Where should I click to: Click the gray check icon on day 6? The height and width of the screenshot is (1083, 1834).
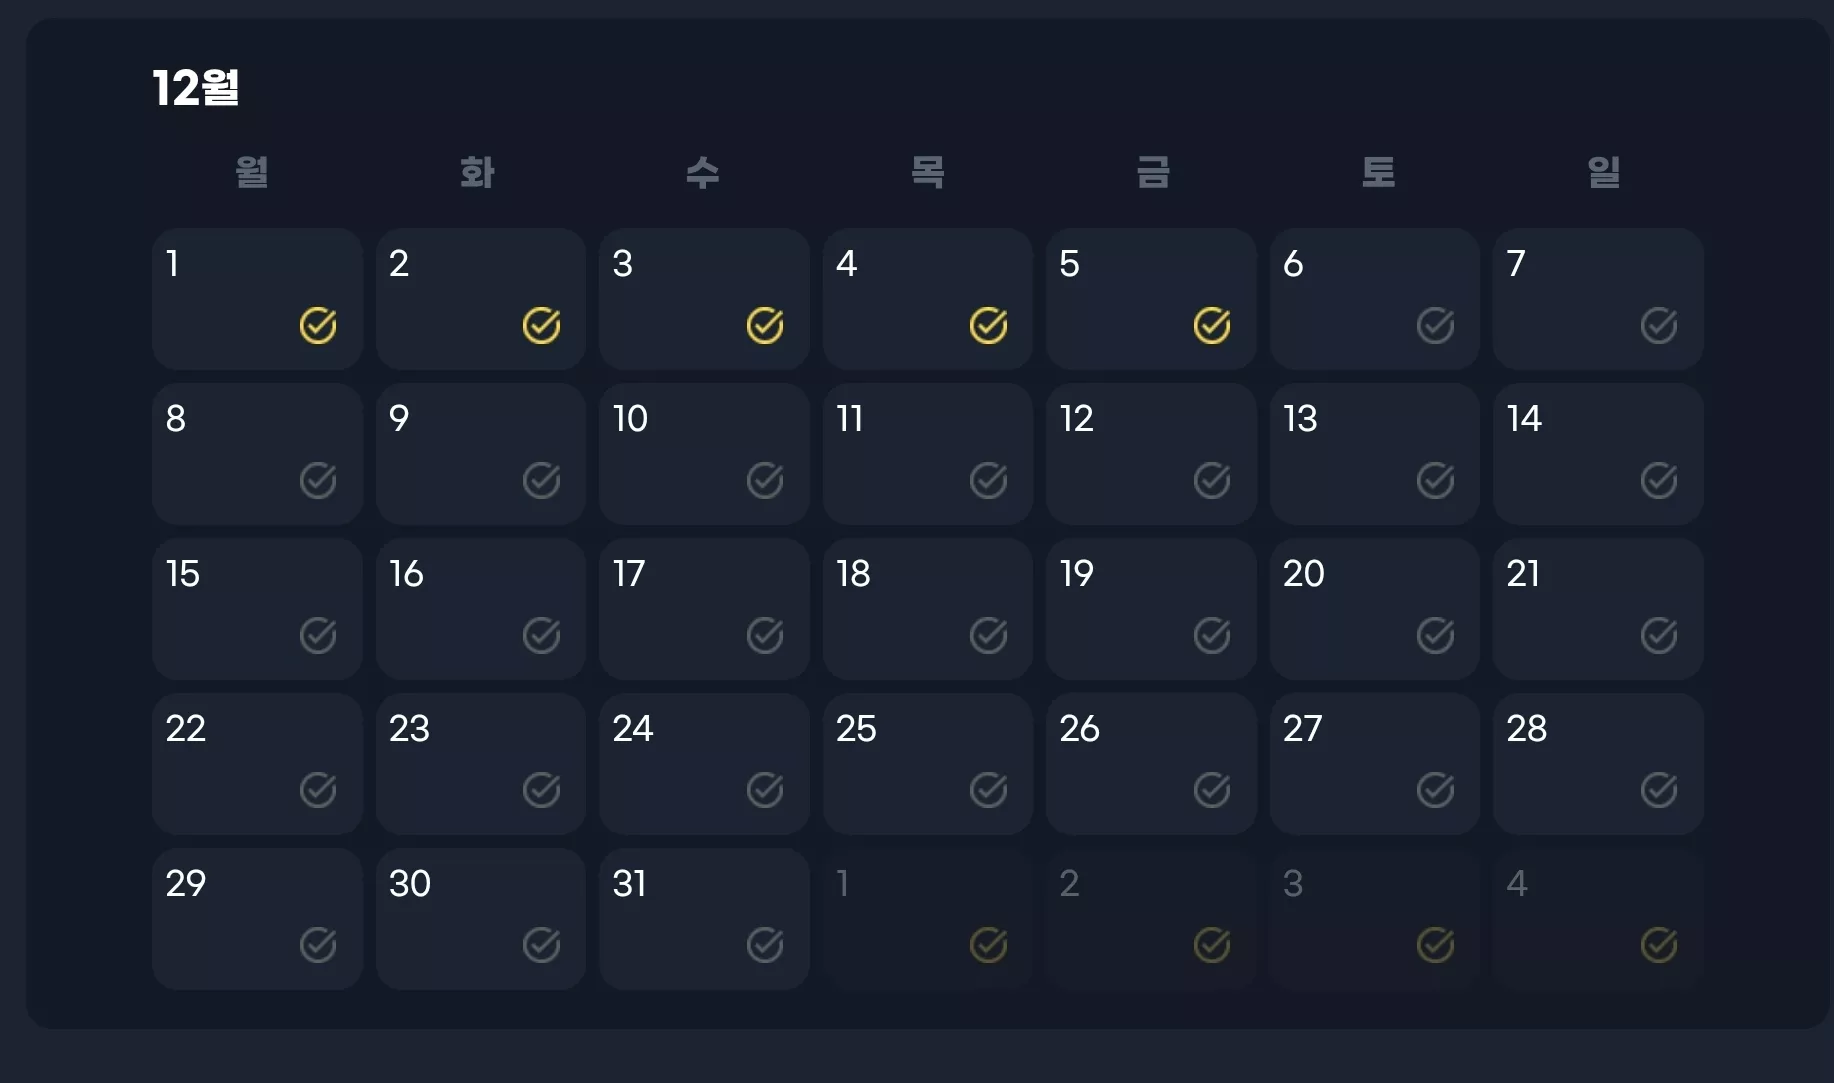(x=1435, y=325)
